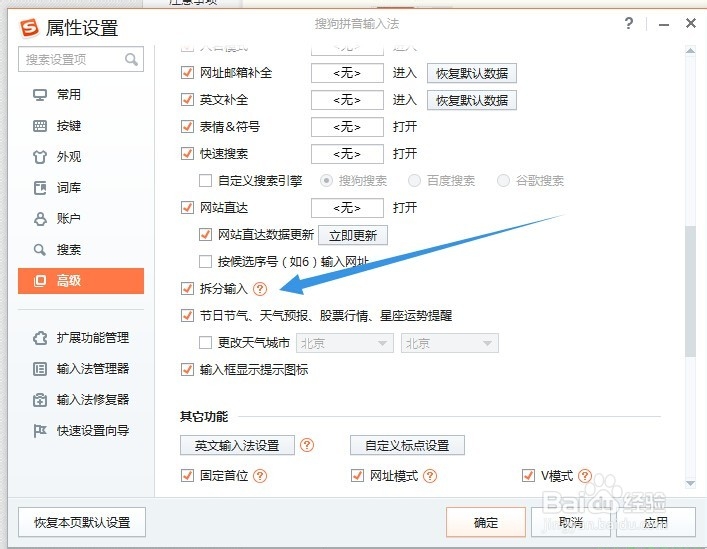The image size is (707, 549).
Task: Click hotkey field for 快速搜索
Action: (347, 154)
